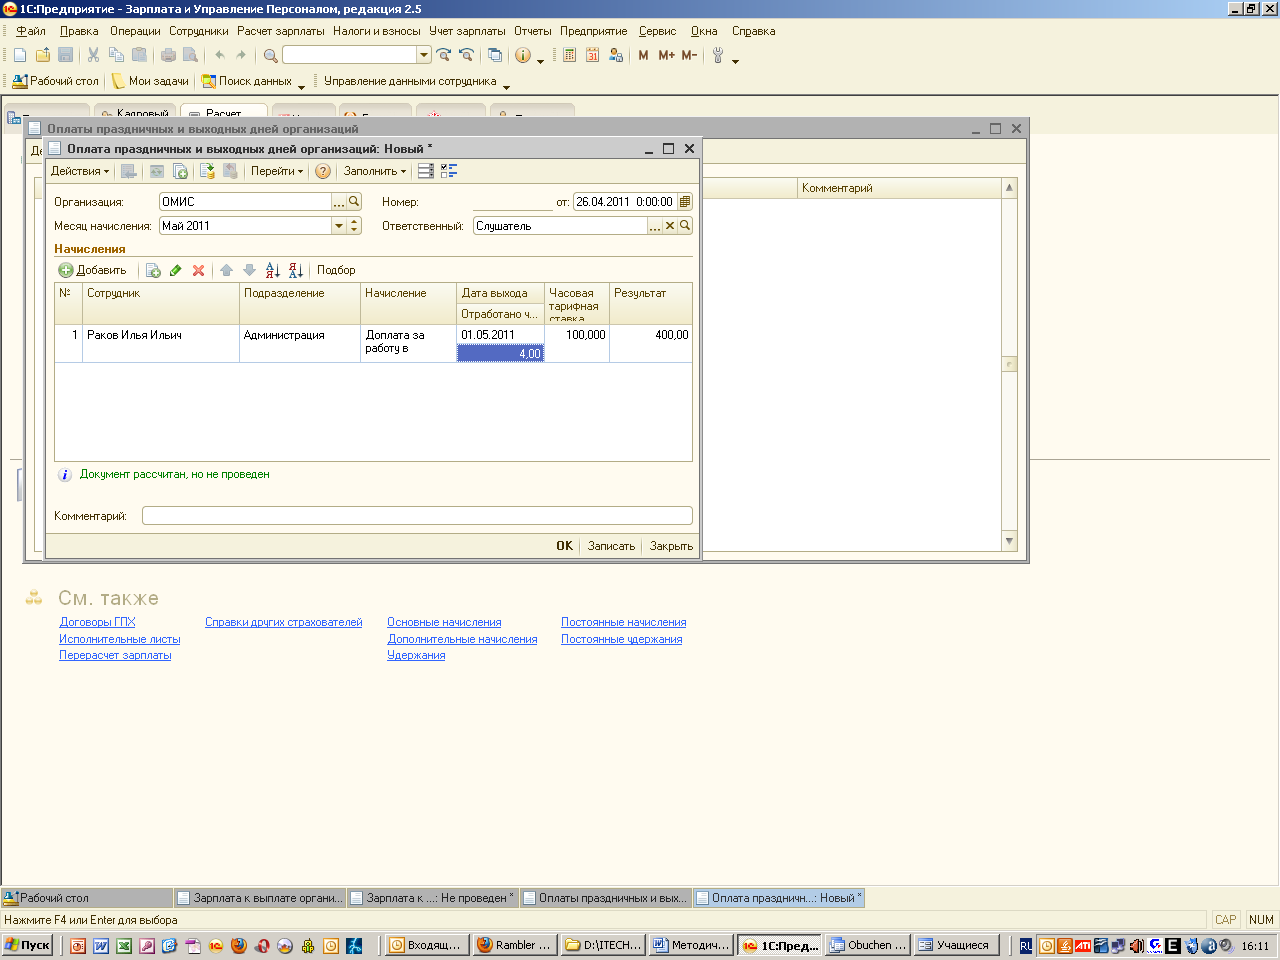Click the Copy icon in main toolbar

(x=116, y=55)
